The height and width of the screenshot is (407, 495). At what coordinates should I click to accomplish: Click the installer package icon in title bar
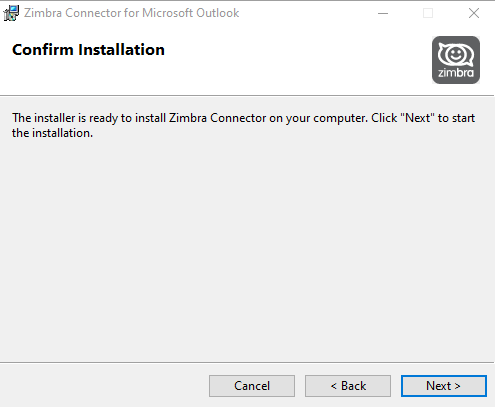pos(11,13)
